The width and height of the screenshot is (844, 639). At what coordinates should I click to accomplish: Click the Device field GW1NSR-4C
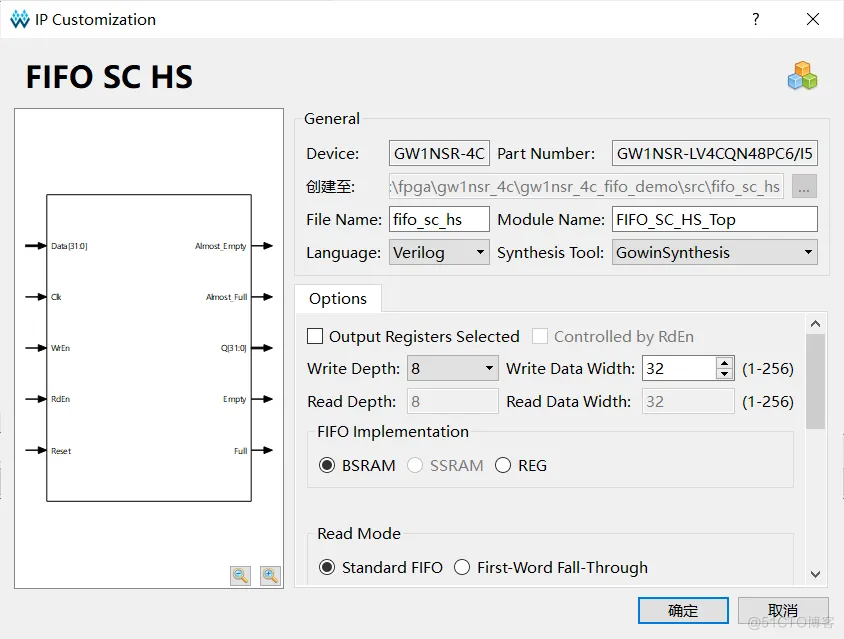439,153
